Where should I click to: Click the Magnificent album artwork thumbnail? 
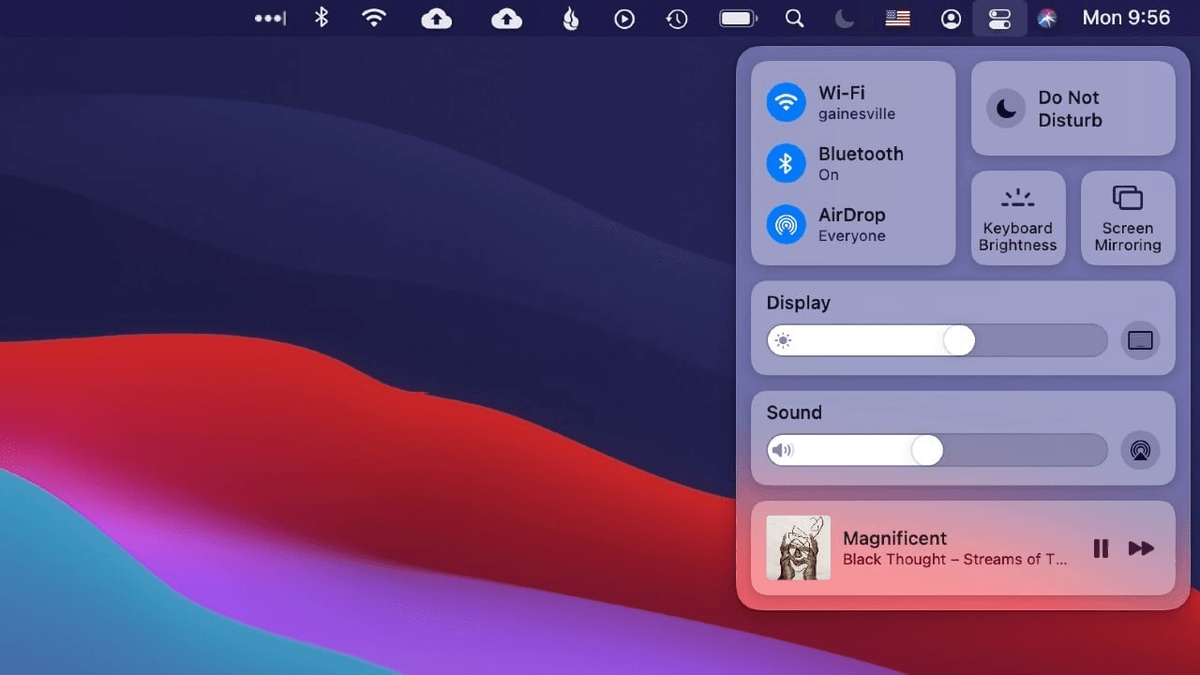pos(797,548)
